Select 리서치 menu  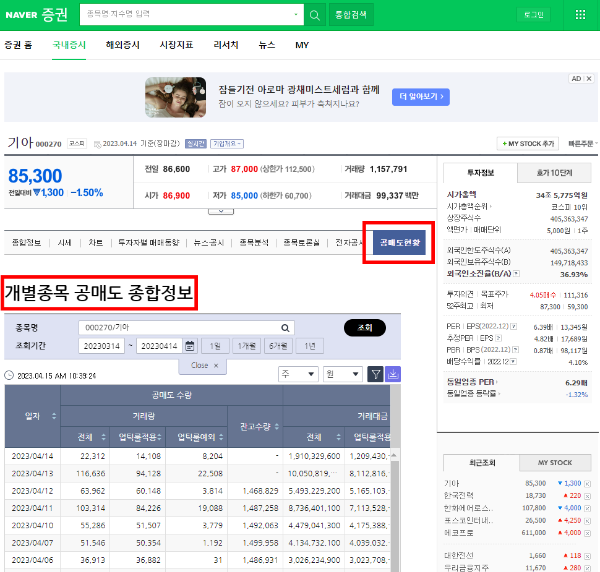click(x=226, y=45)
